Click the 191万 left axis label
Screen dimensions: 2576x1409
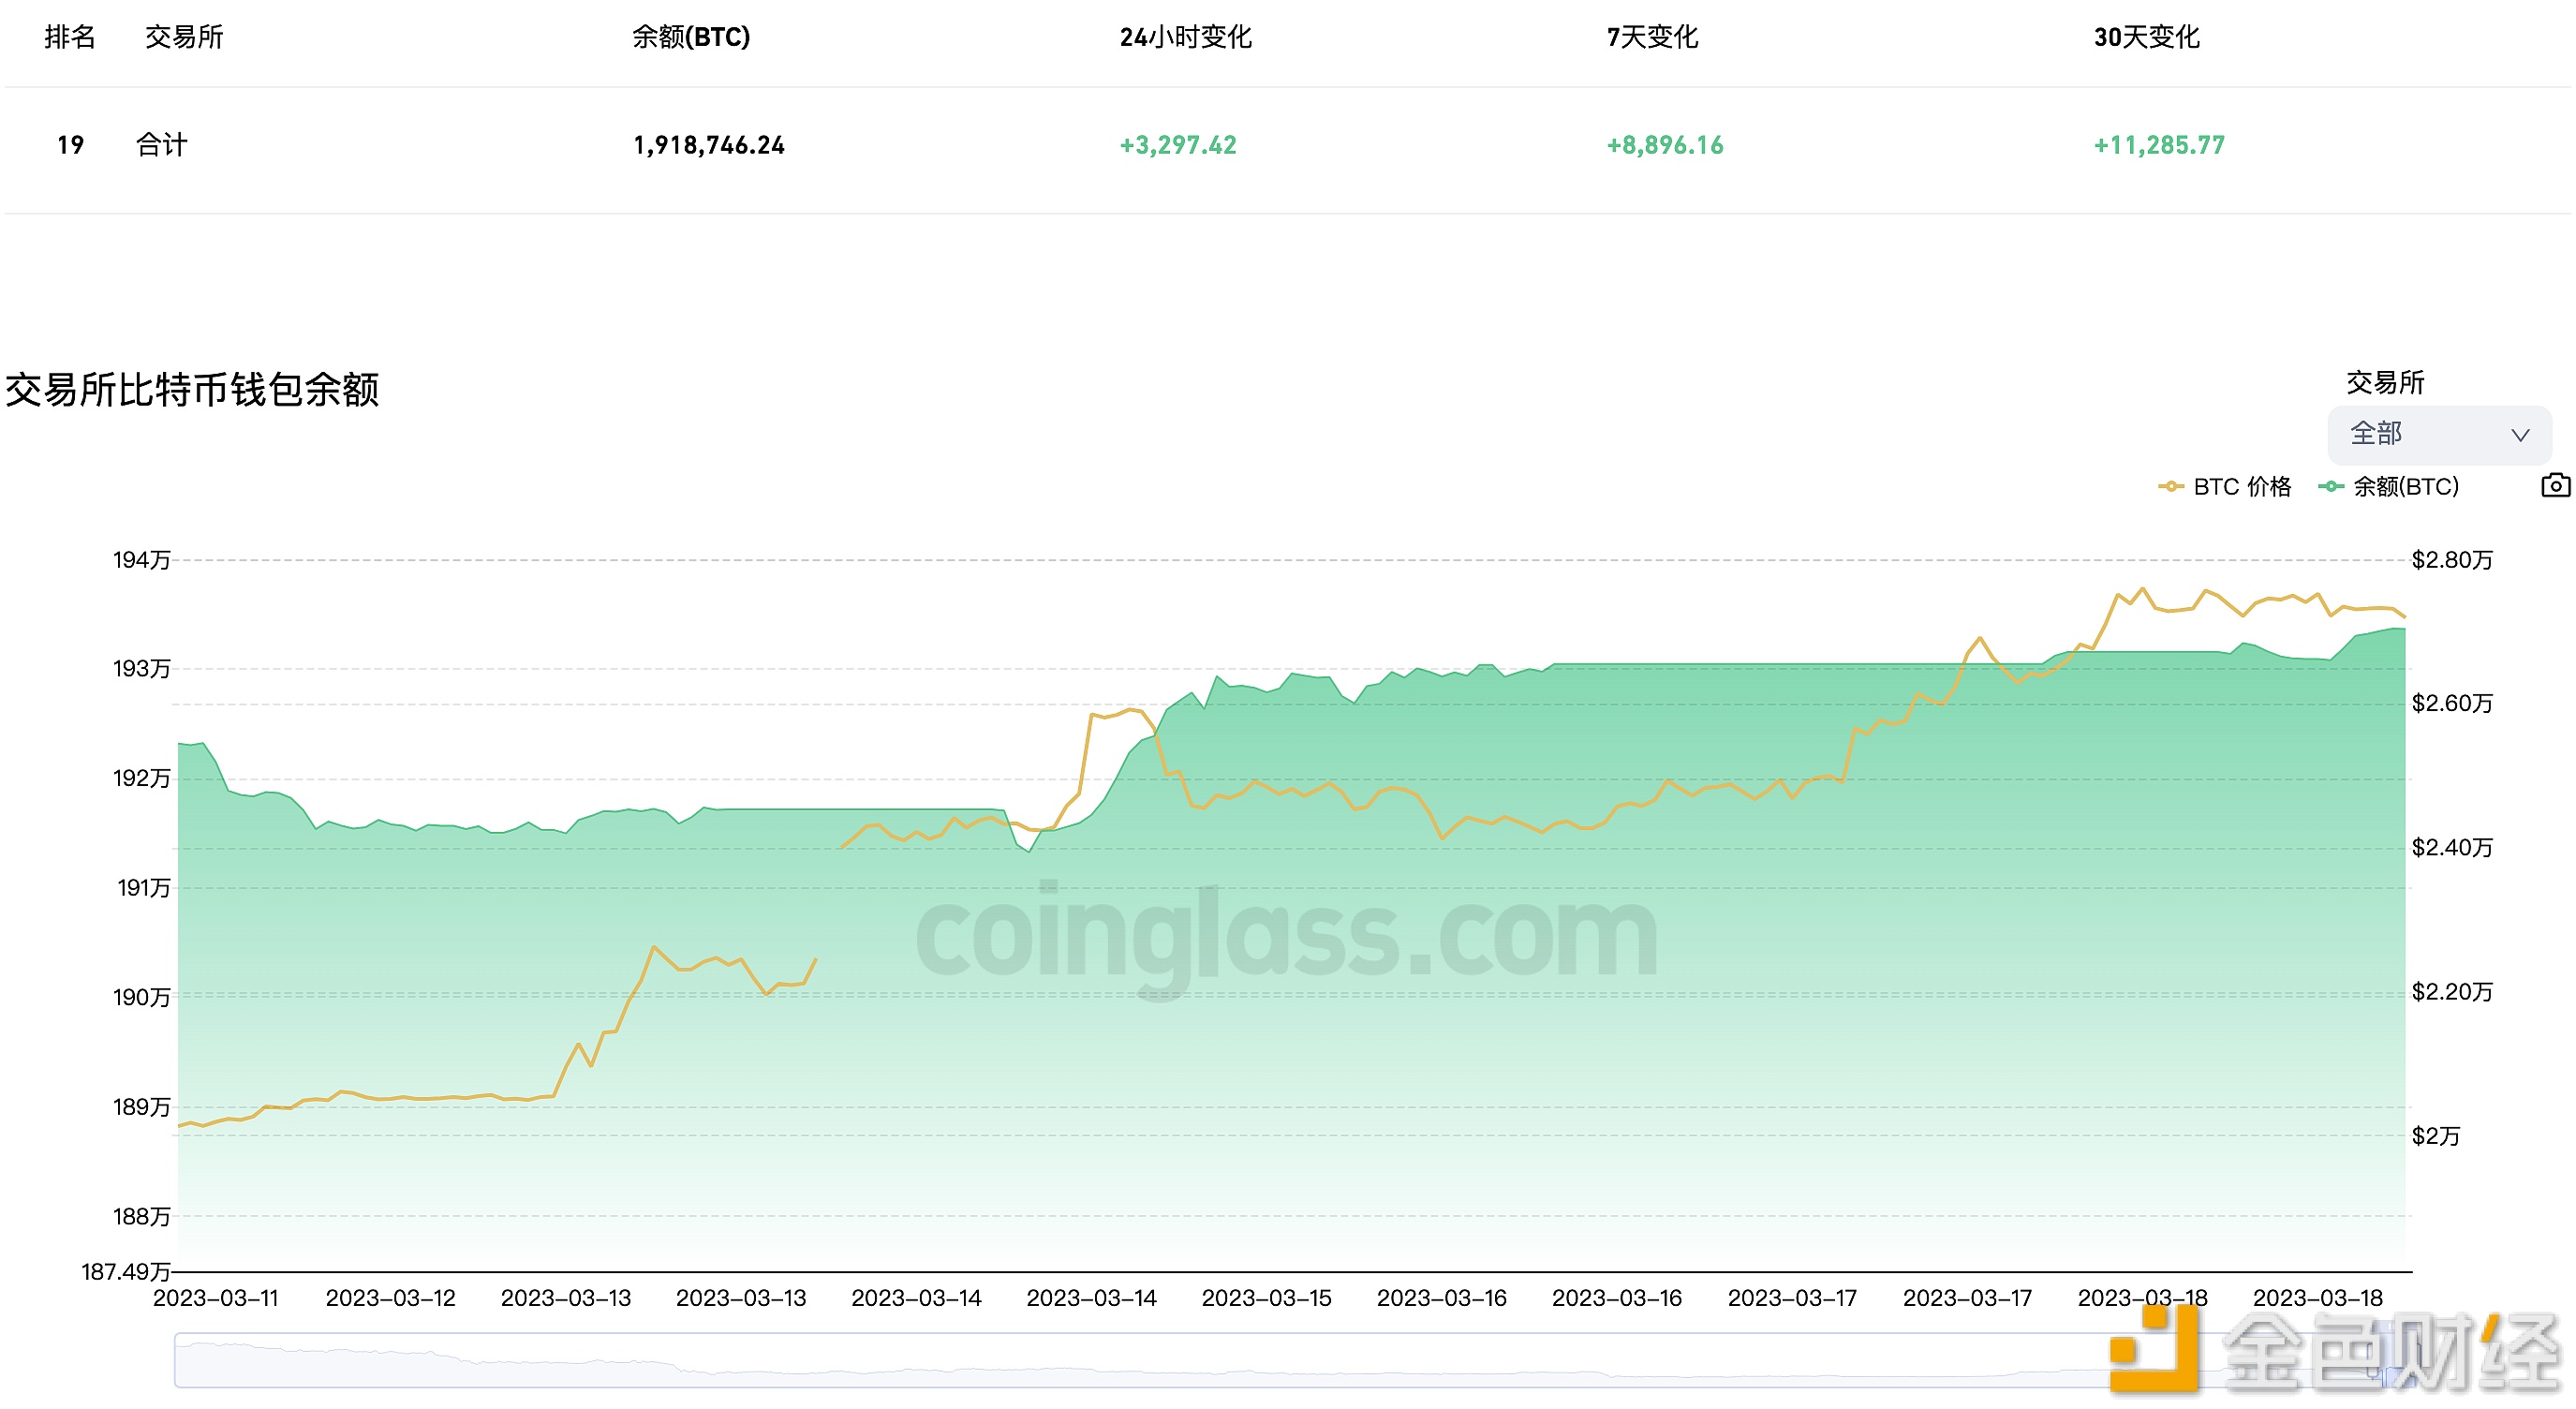[x=143, y=888]
